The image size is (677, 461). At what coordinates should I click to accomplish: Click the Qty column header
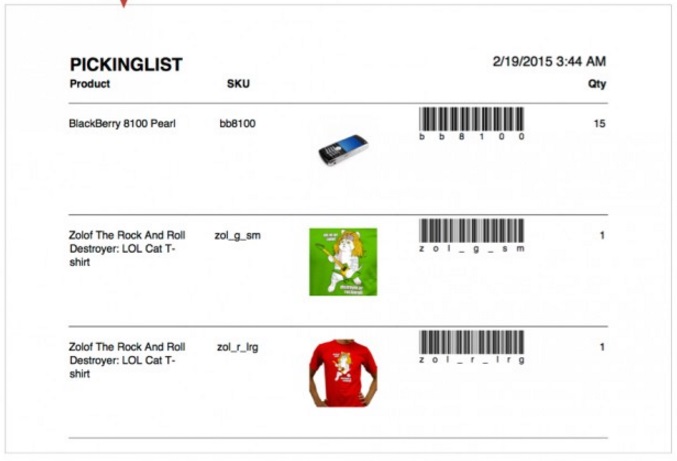click(x=597, y=84)
